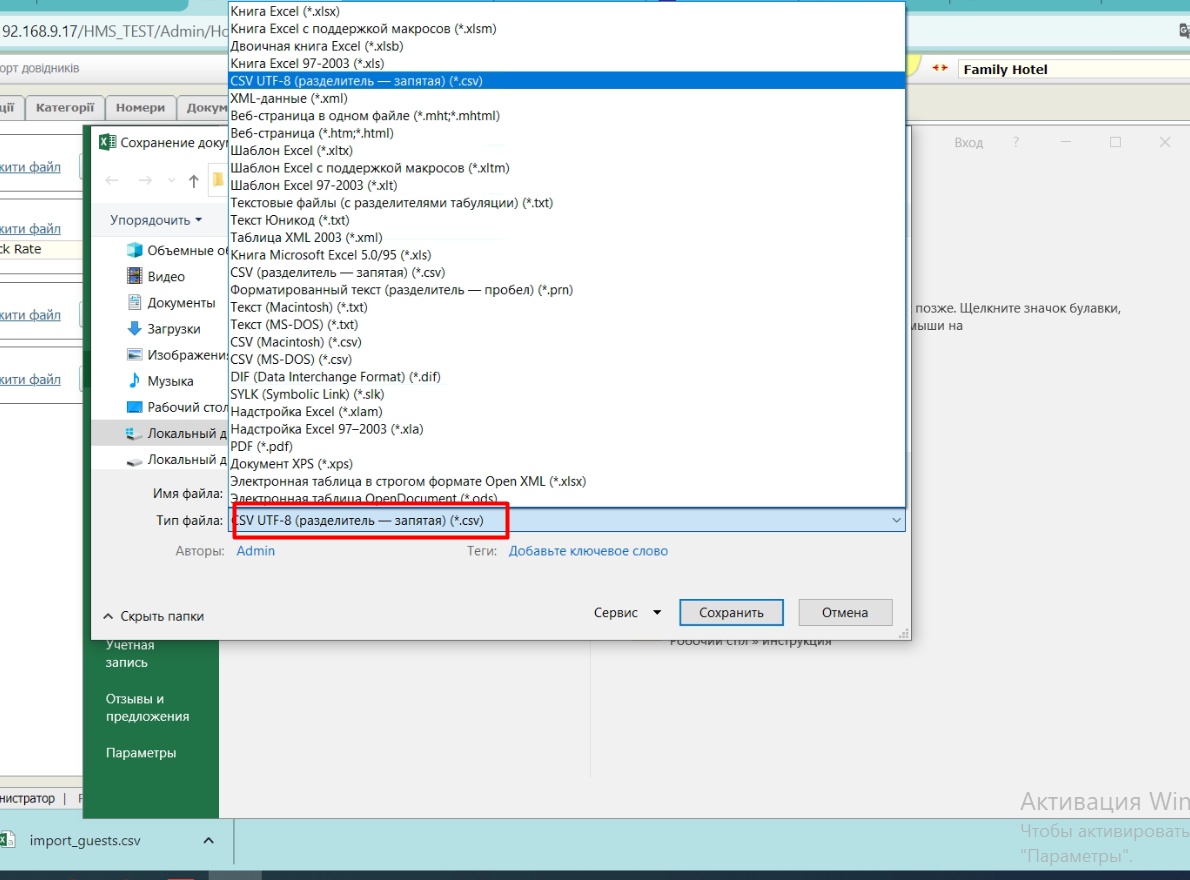Click Excel icon of import_guests.csv download
Viewport: 1190px width, 880px height.
pos(7,840)
